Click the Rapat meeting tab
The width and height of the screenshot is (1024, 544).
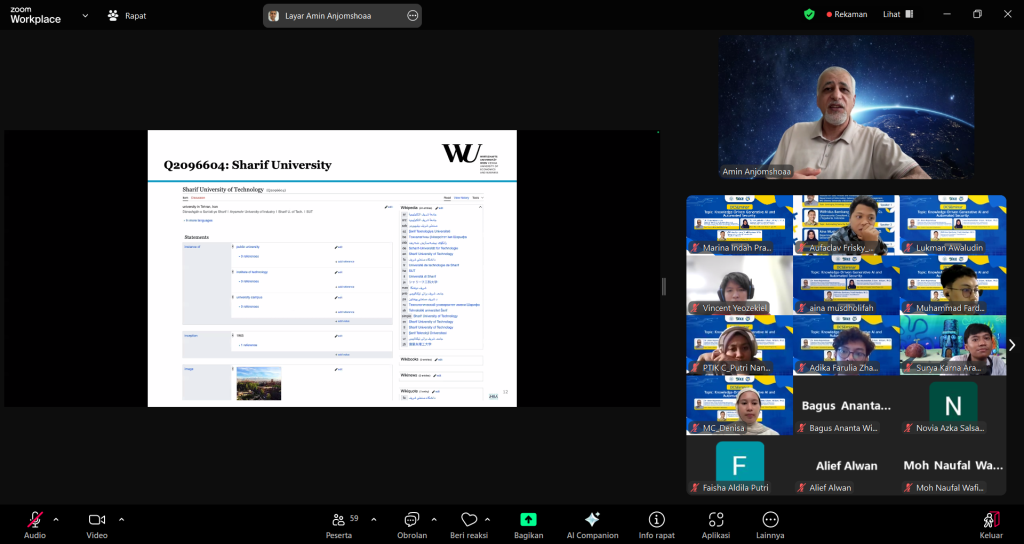(x=127, y=15)
